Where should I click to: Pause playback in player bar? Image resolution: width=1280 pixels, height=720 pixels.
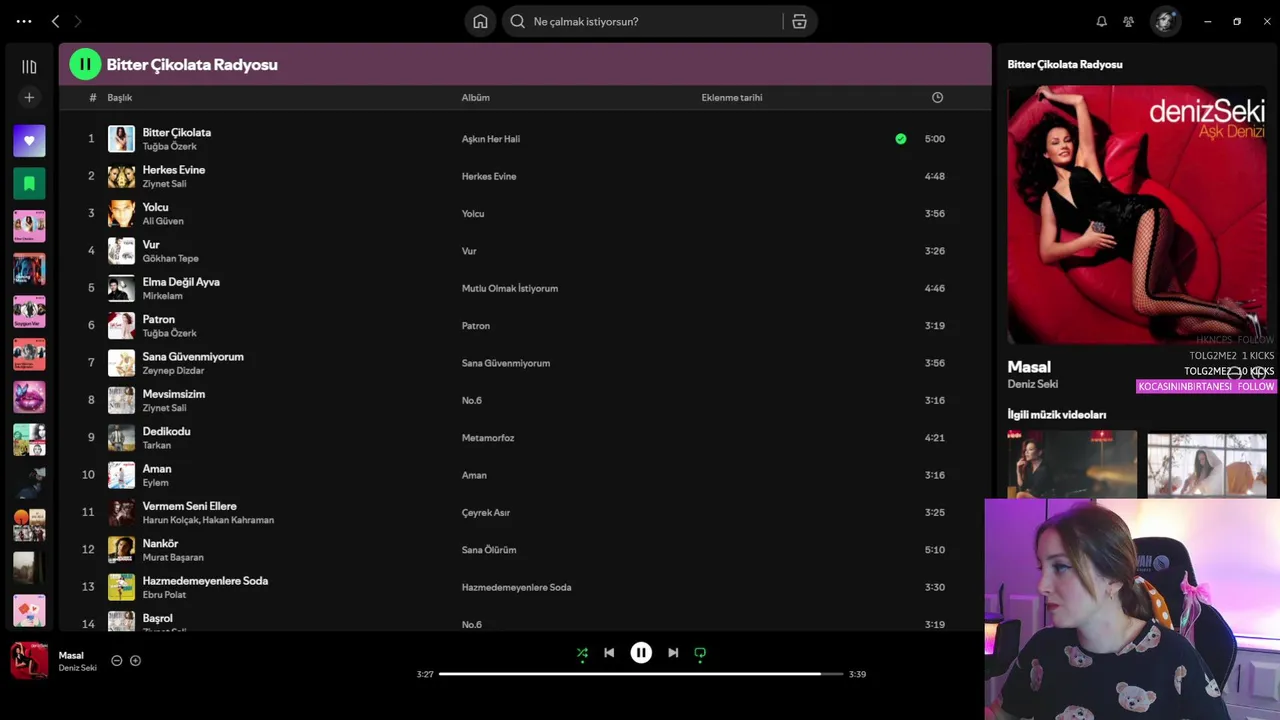point(641,653)
